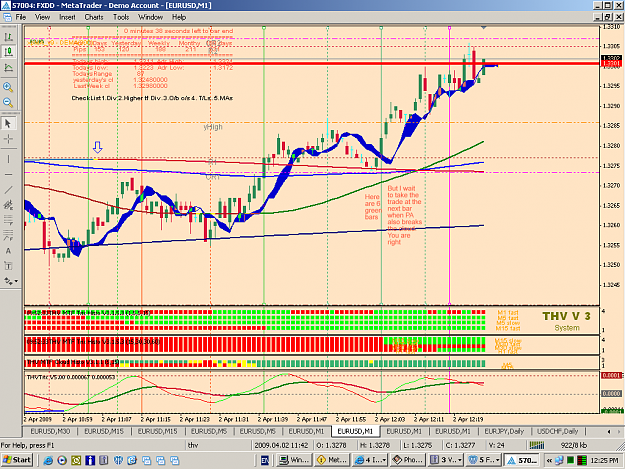Image resolution: width=625 pixels, height=469 pixels.
Task: Click the EN language bar indicator
Action: [265, 460]
